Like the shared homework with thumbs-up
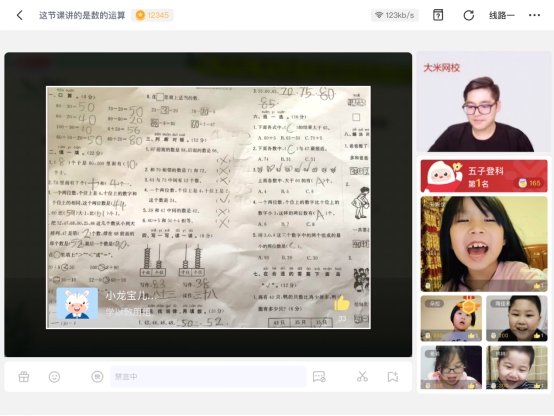Image resolution: width=554 pixels, height=416 pixels. tap(342, 303)
